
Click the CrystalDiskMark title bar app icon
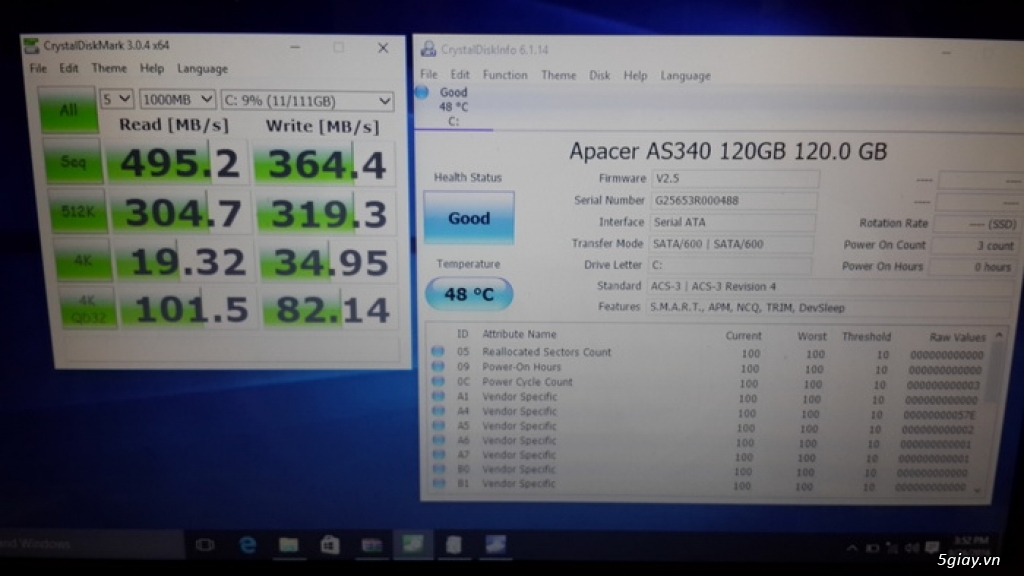31,45
